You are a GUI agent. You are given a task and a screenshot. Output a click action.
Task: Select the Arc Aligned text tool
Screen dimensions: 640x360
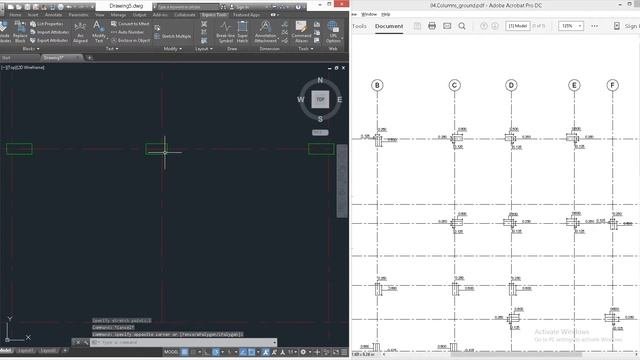tap(80, 32)
